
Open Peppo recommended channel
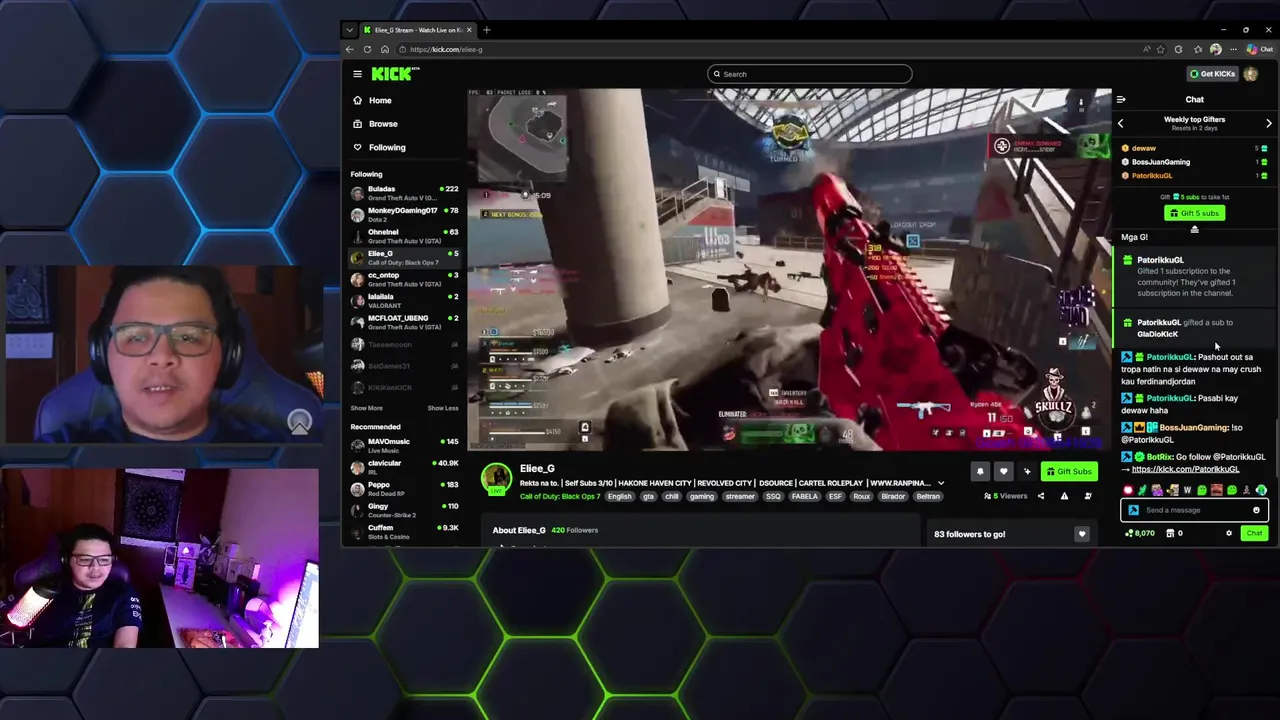[404, 489]
